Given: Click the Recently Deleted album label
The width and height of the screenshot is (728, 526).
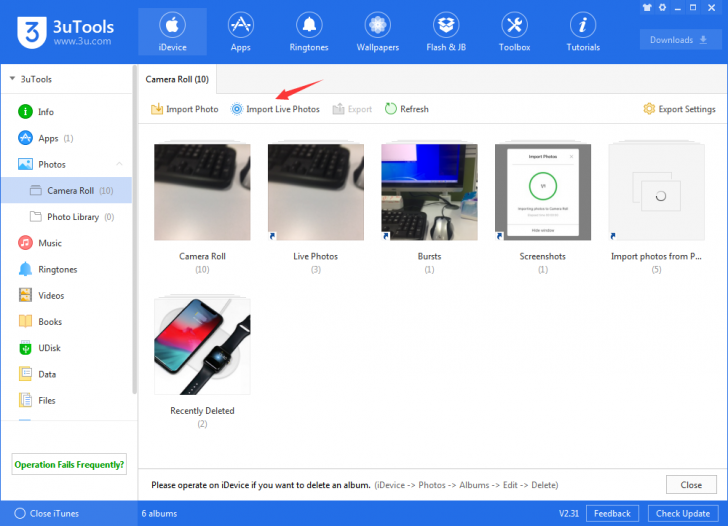Looking at the screenshot, I should click(202, 411).
